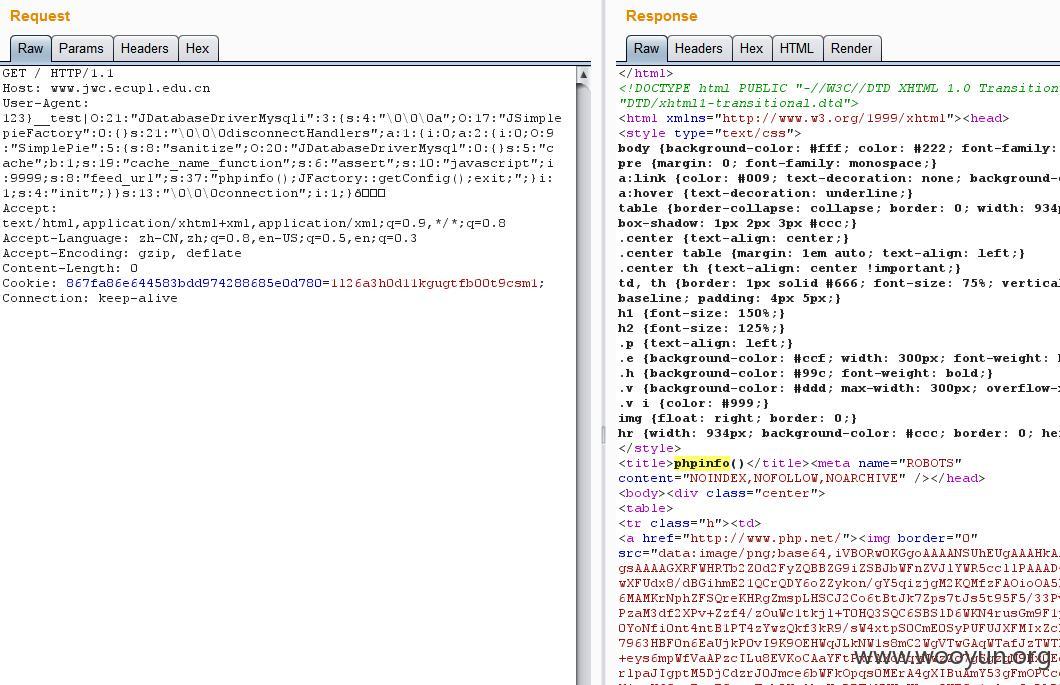Image resolution: width=1060 pixels, height=685 pixels.
Task: Click the img {float: right; border: 0;} line
Action: (737, 418)
